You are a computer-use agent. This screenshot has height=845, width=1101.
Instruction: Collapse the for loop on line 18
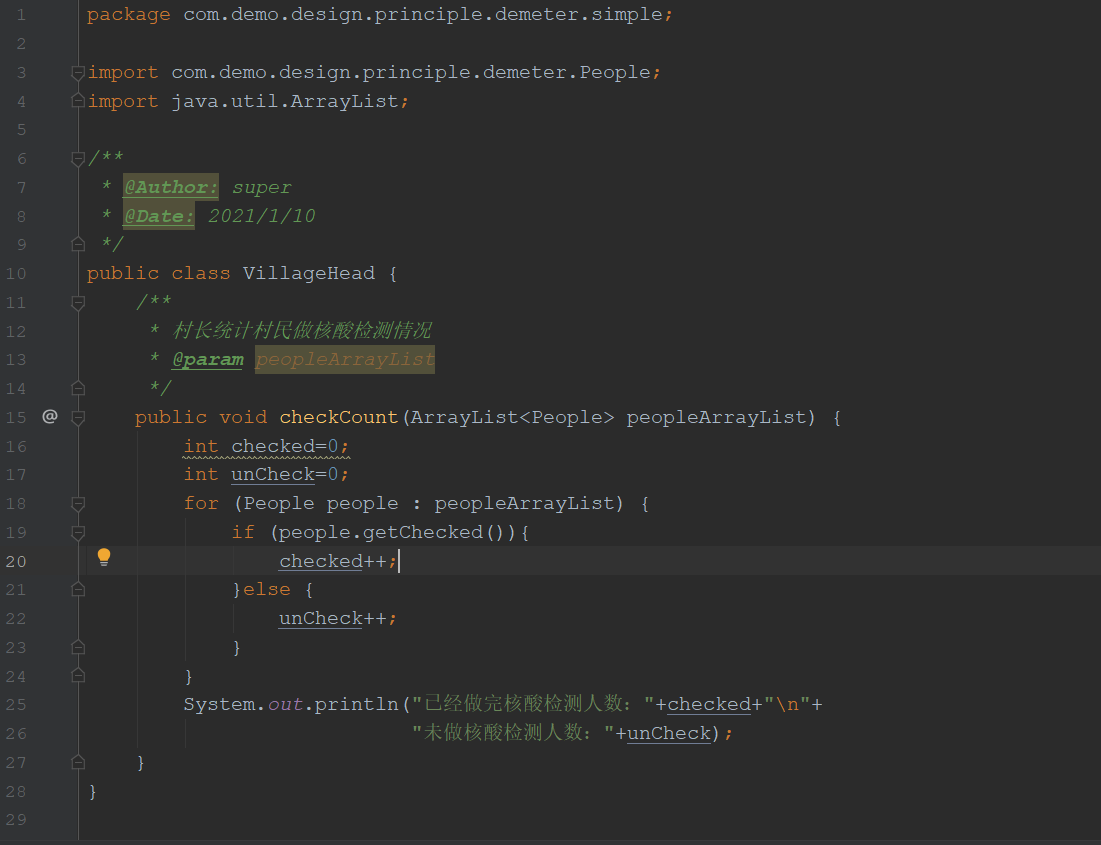point(78,503)
